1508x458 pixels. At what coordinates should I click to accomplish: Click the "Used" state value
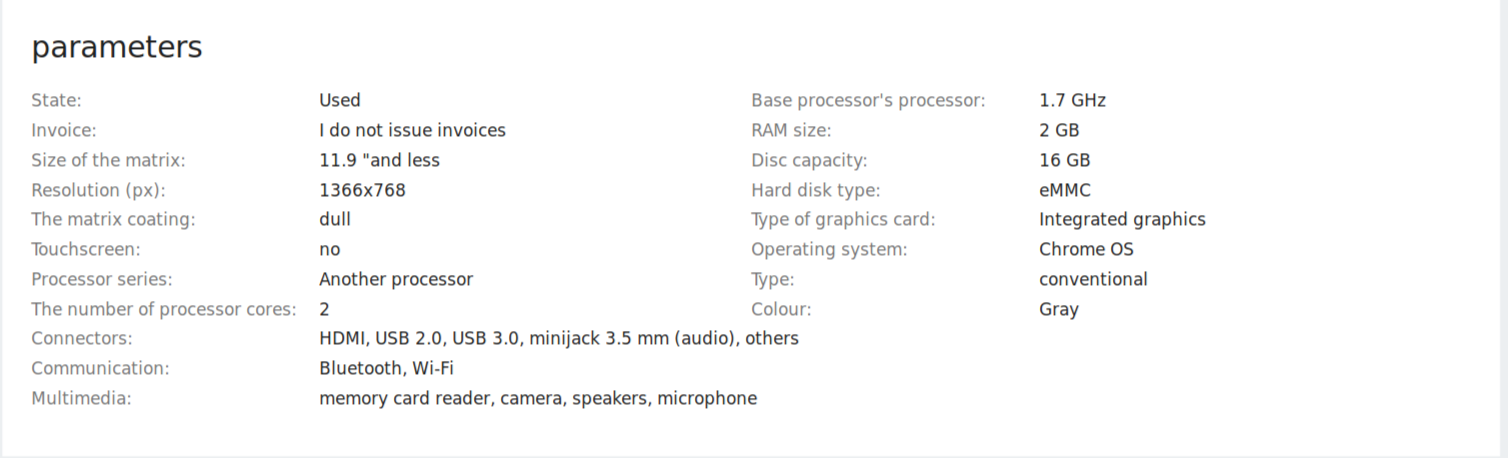point(340,100)
